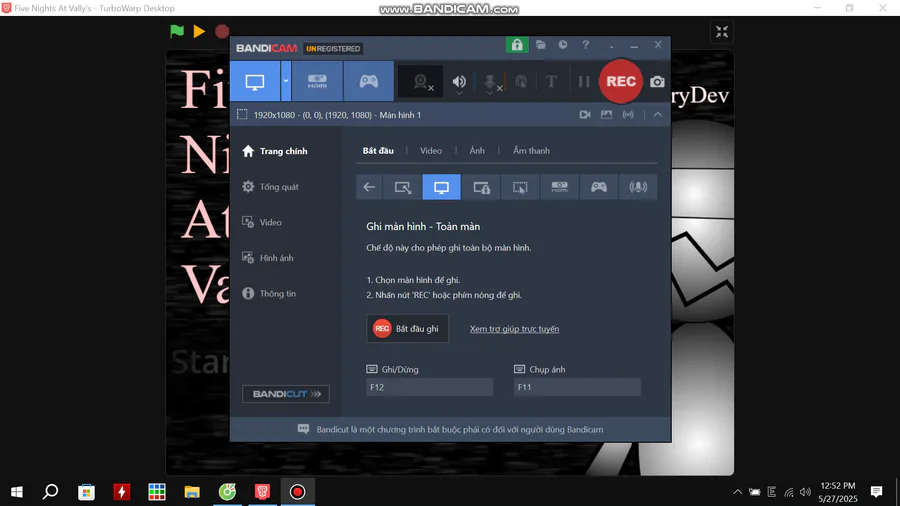Click the pause recording button
Image resolution: width=900 pixels, height=506 pixels.
tap(584, 81)
